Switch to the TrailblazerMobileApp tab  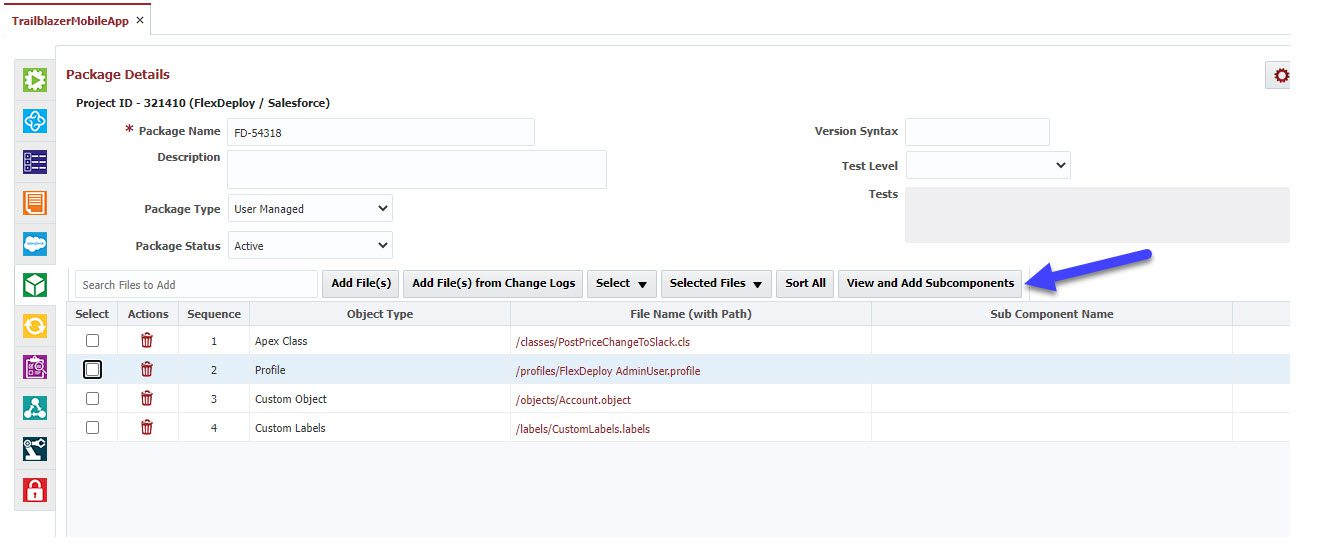pyautogui.click(x=70, y=20)
